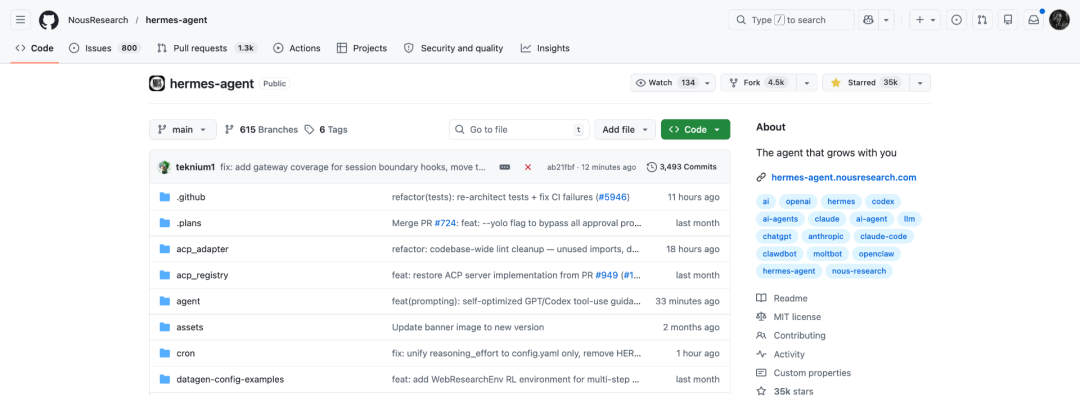Click teknium1's avatar in commit row
Viewport: 1080px width, 396px height.
[165, 167]
